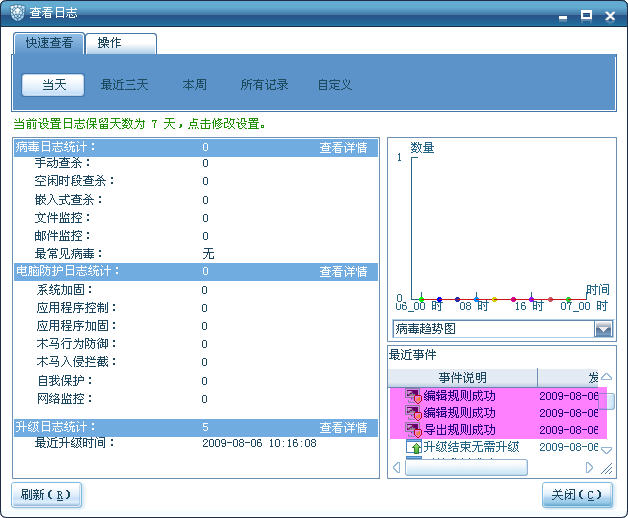Click the green arrow icon for 升级结束无需升级
The width and height of the screenshot is (628, 518).
pyautogui.click(x=414, y=447)
